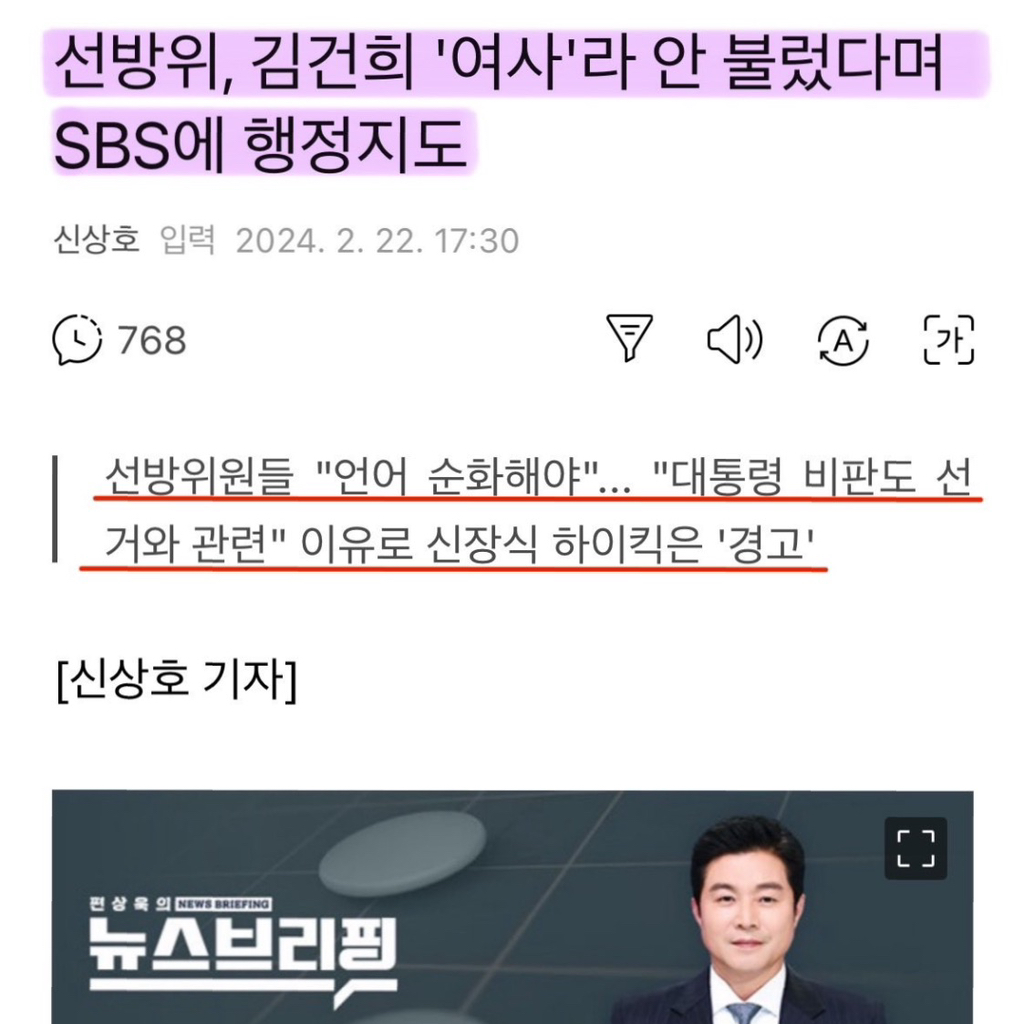
Task: Translate the article with the A icon
Action: coord(842,340)
